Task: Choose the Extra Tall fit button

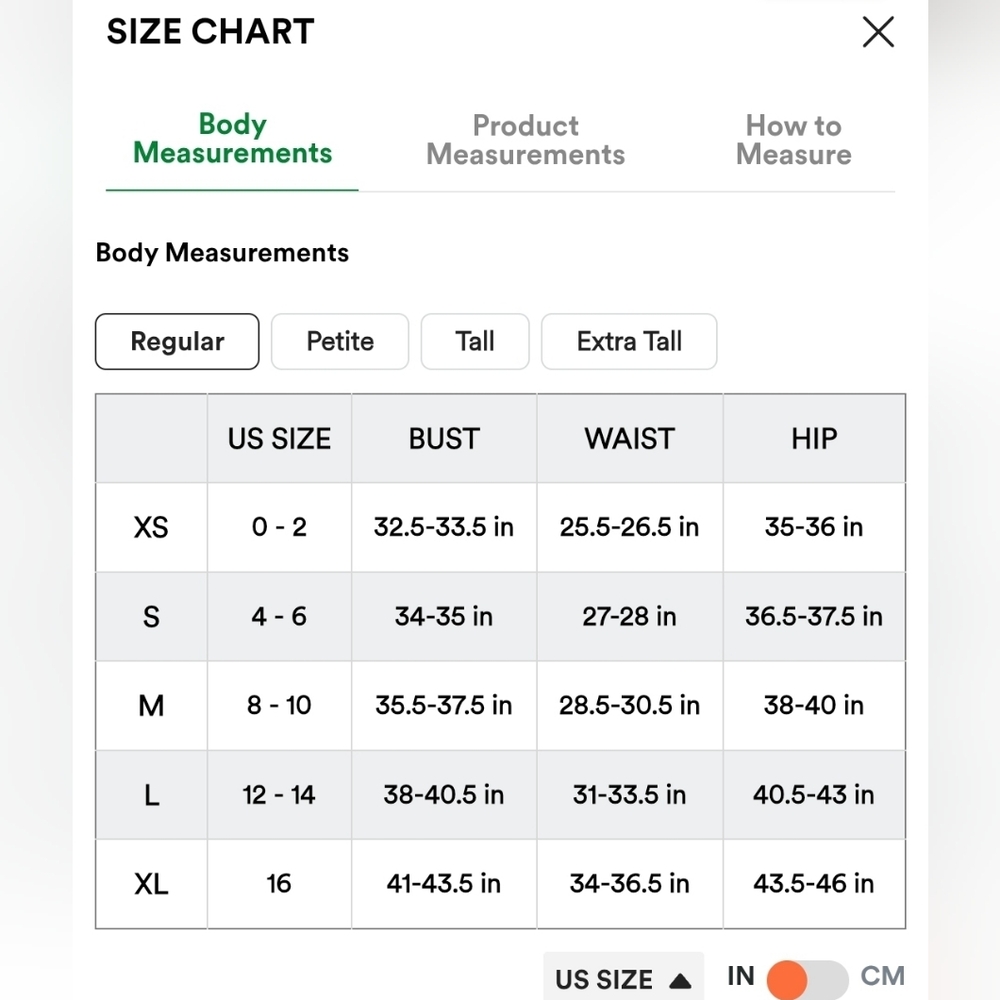Action: pos(629,341)
